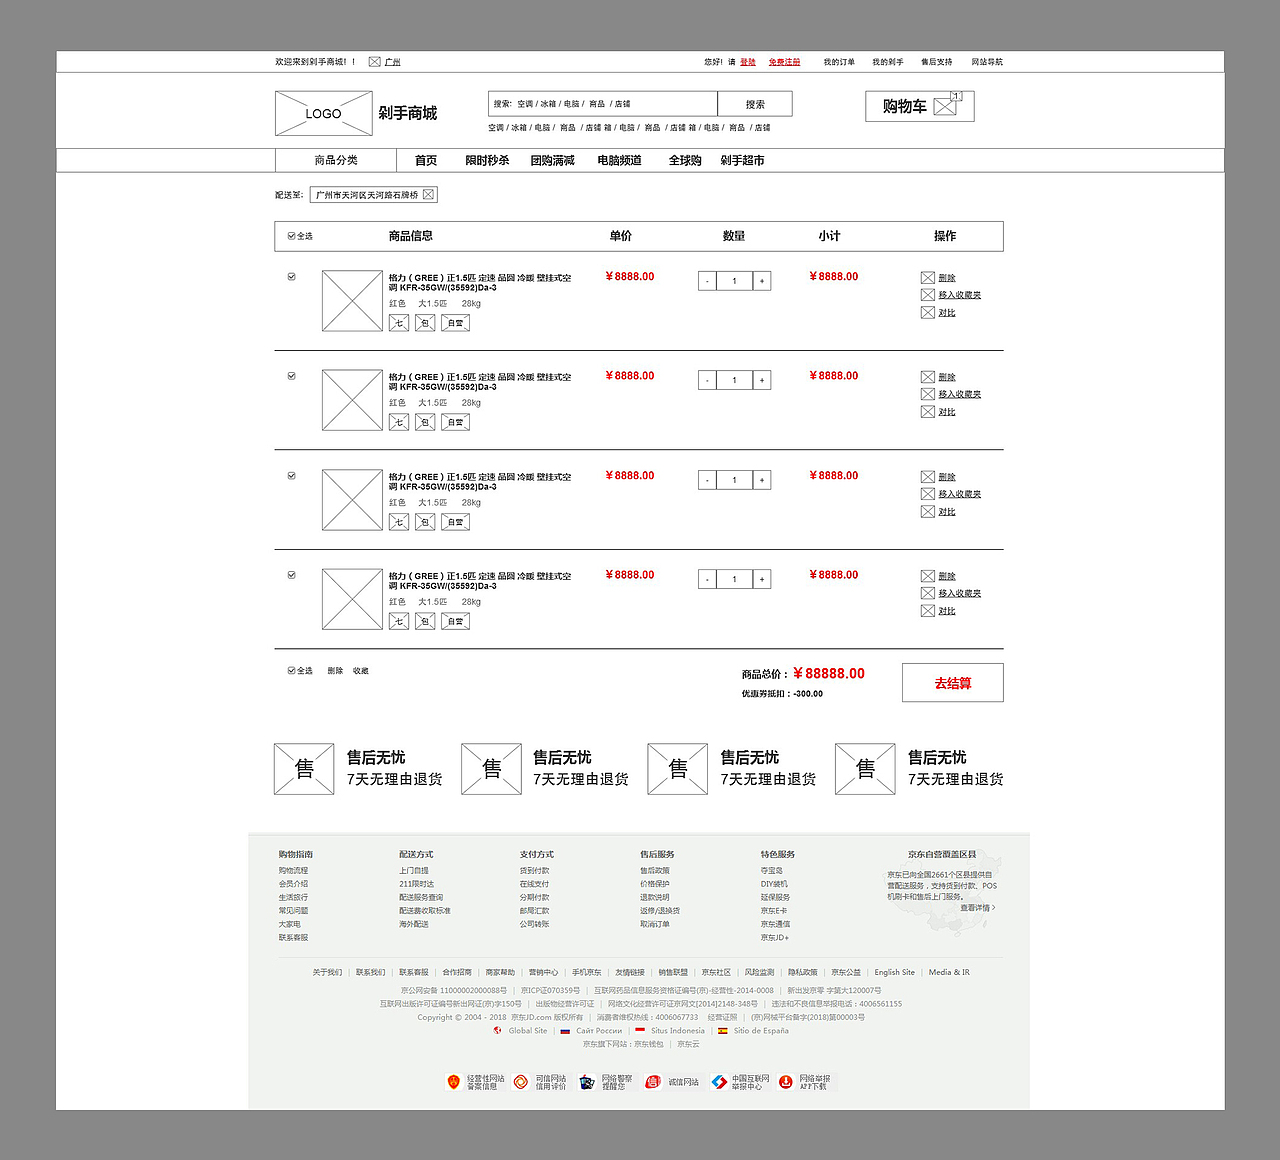Image resolution: width=1280 pixels, height=1160 pixels.
Task: Click the 自营 tag in the fourth cart row
Action: point(455,621)
